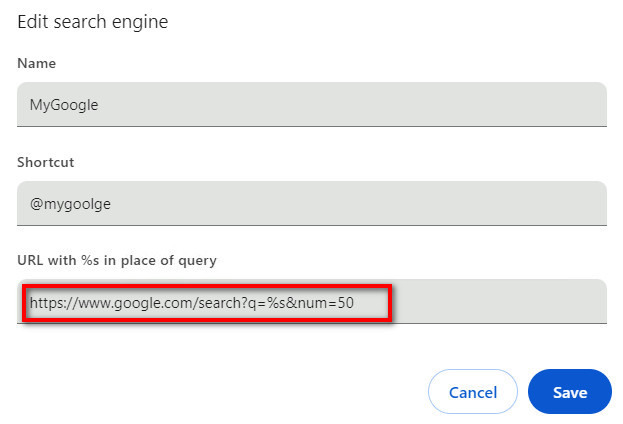Focus the Name field containing MyGoogle
This screenshot has height=424, width=623.
[312, 105]
